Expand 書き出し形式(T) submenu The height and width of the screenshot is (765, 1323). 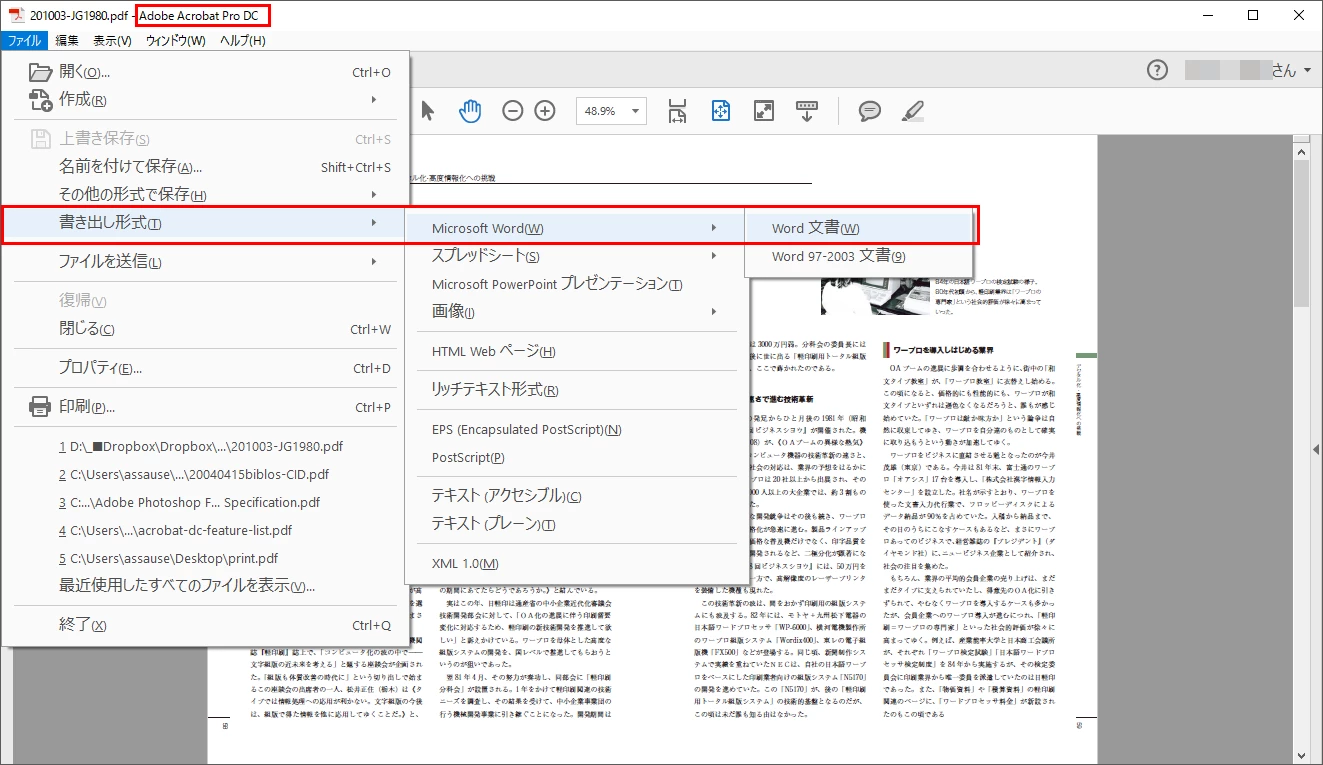coord(205,223)
